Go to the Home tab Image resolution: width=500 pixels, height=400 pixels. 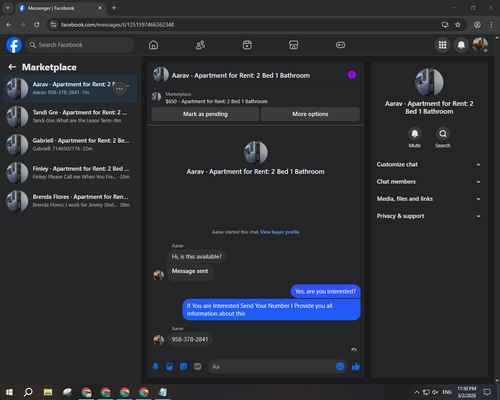153,45
